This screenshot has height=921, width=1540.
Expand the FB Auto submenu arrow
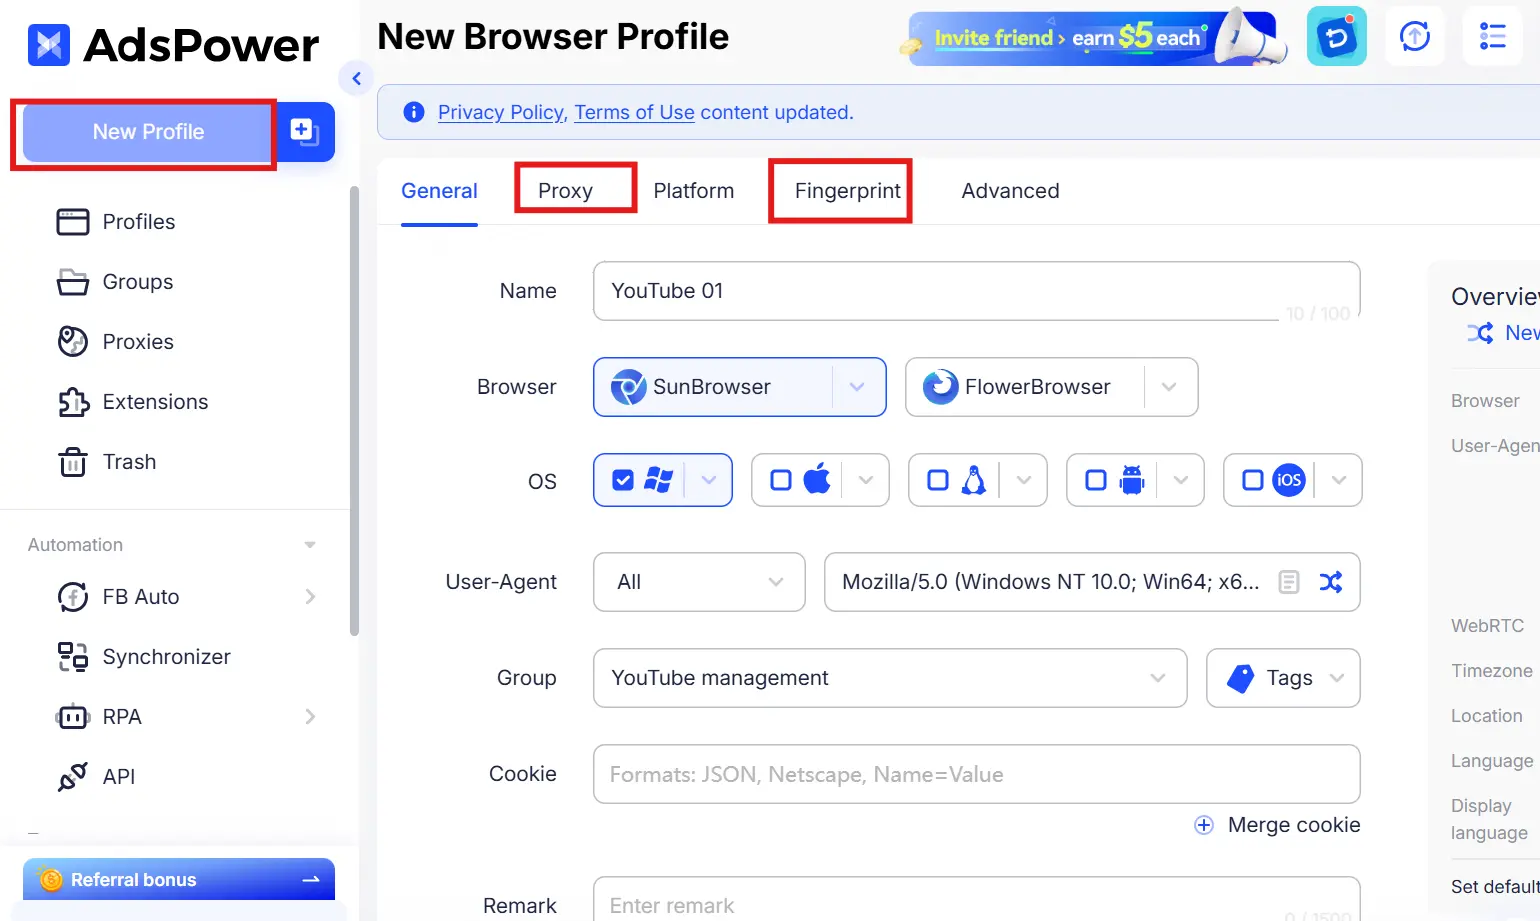310,597
